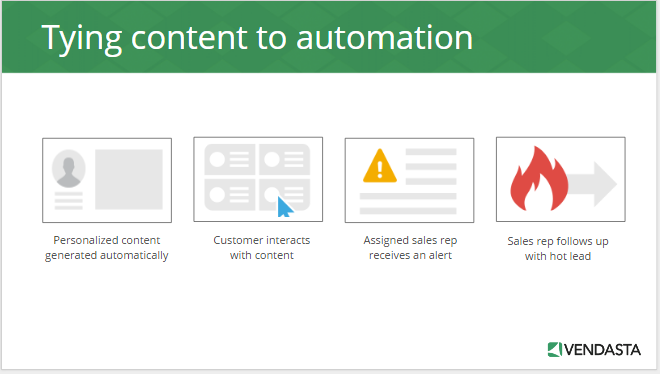Click 'Assigned sales rep receives an alert' caption

coord(410,247)
